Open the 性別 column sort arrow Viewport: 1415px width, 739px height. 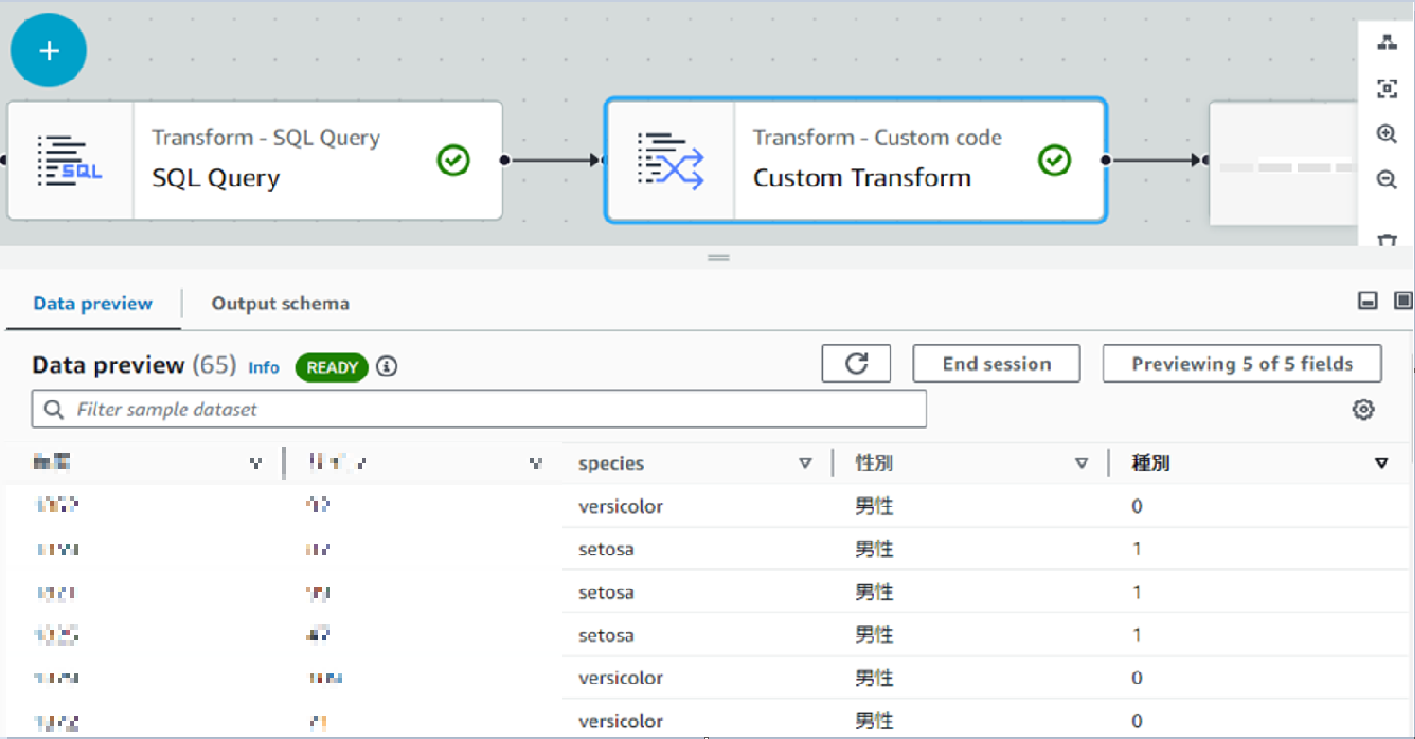[x=1080, y=464]
